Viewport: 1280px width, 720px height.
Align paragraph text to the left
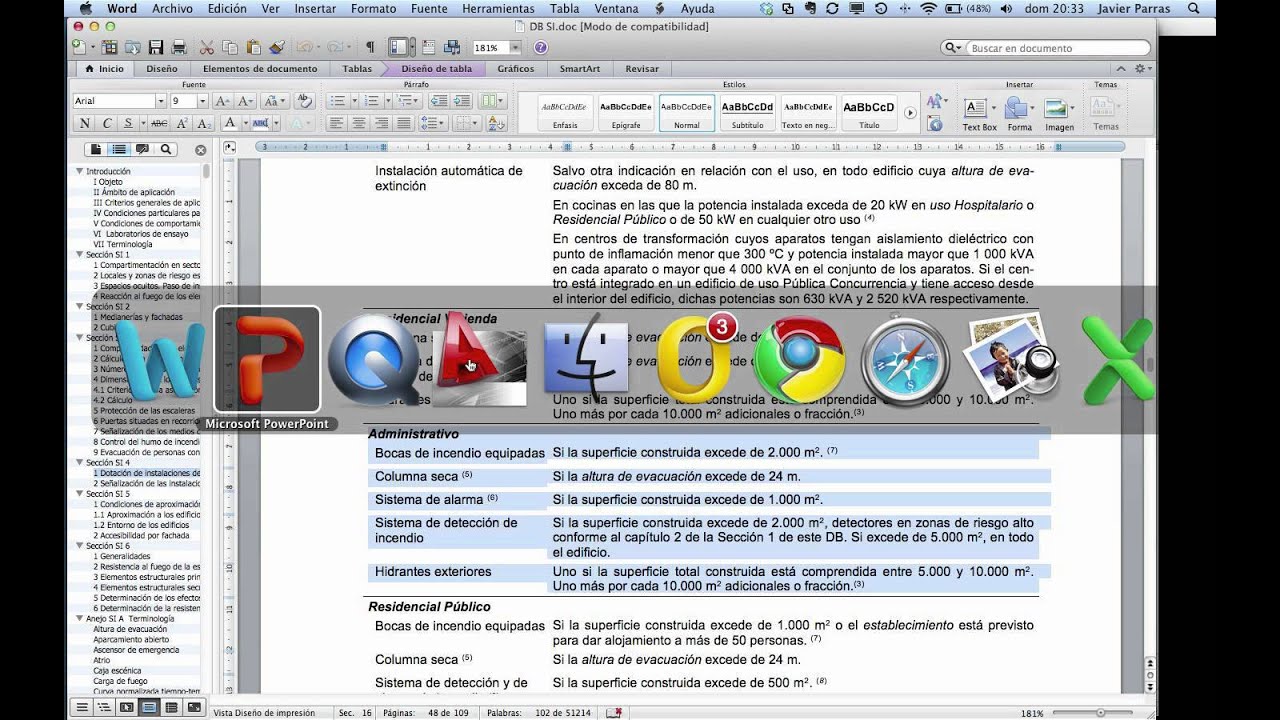(335, 123)
